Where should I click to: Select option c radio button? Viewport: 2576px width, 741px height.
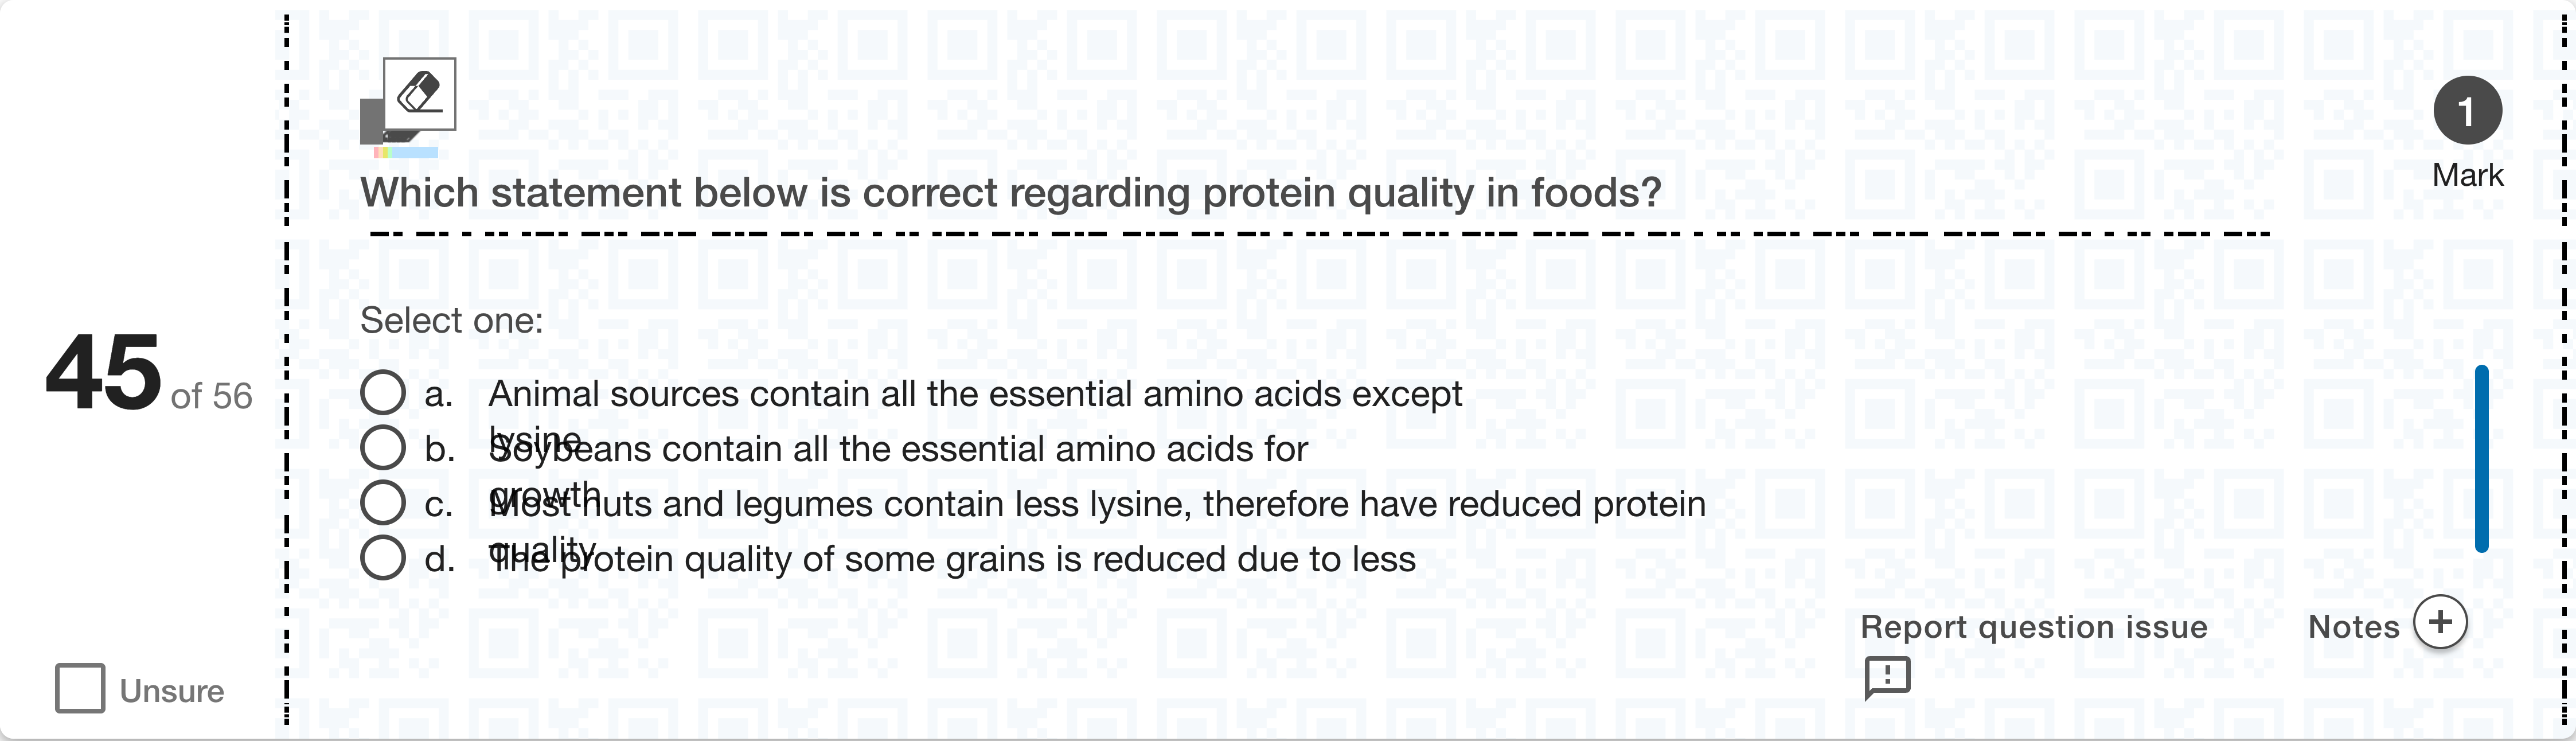pyautogui.click(x=383, y=503)
